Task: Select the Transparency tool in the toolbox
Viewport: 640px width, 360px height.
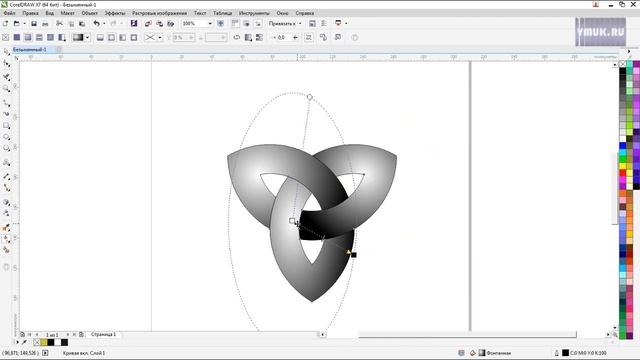Action: pyautogui.click(x=6, y=213)
